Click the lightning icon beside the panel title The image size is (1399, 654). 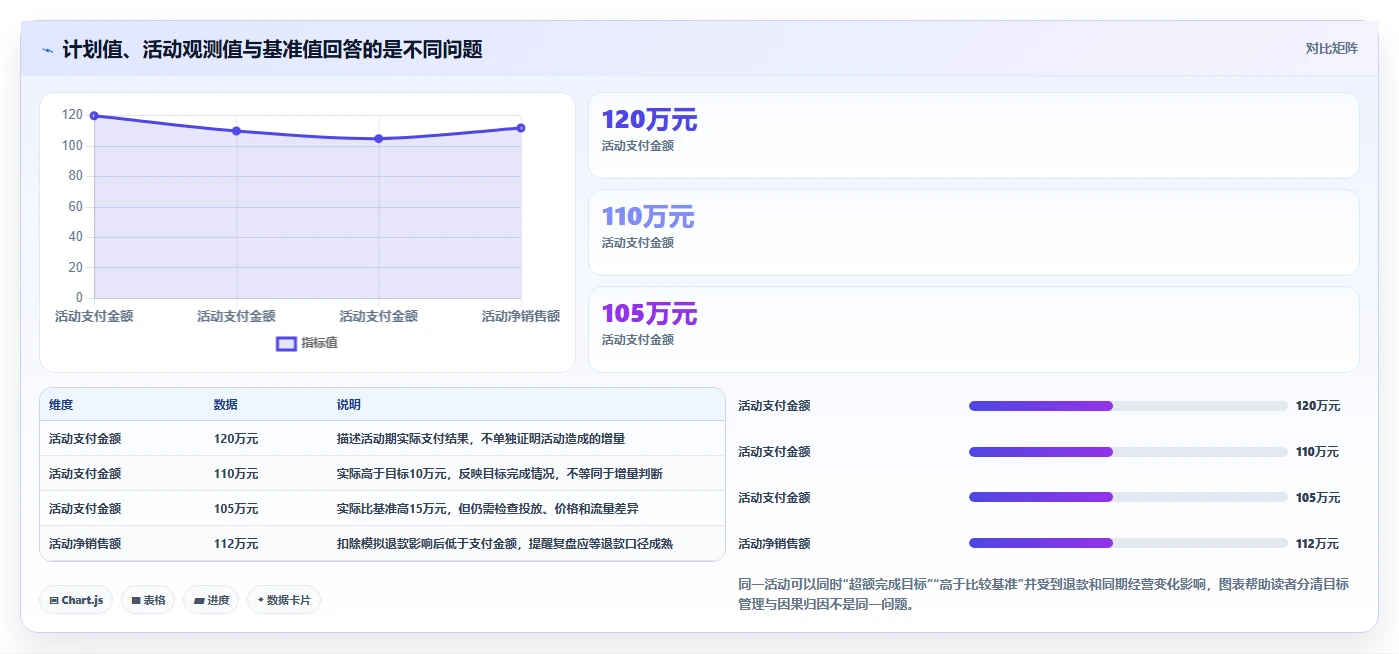coord(48,50)
